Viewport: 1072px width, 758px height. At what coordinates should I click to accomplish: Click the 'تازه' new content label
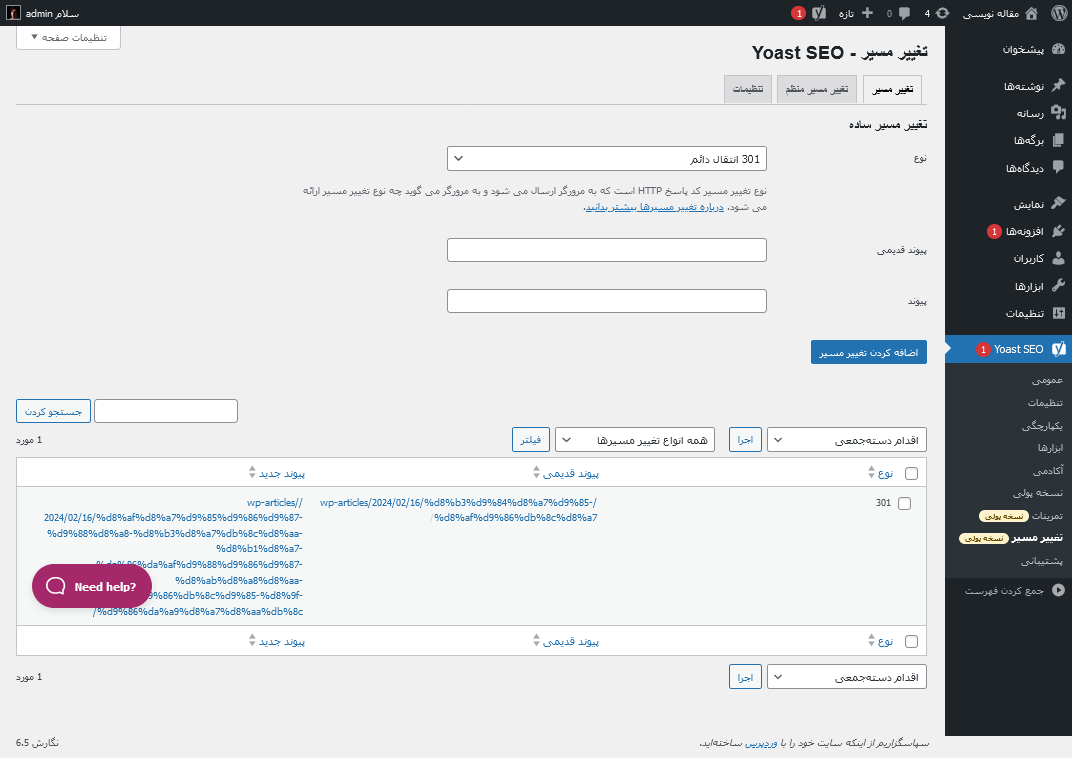(846, 13)
